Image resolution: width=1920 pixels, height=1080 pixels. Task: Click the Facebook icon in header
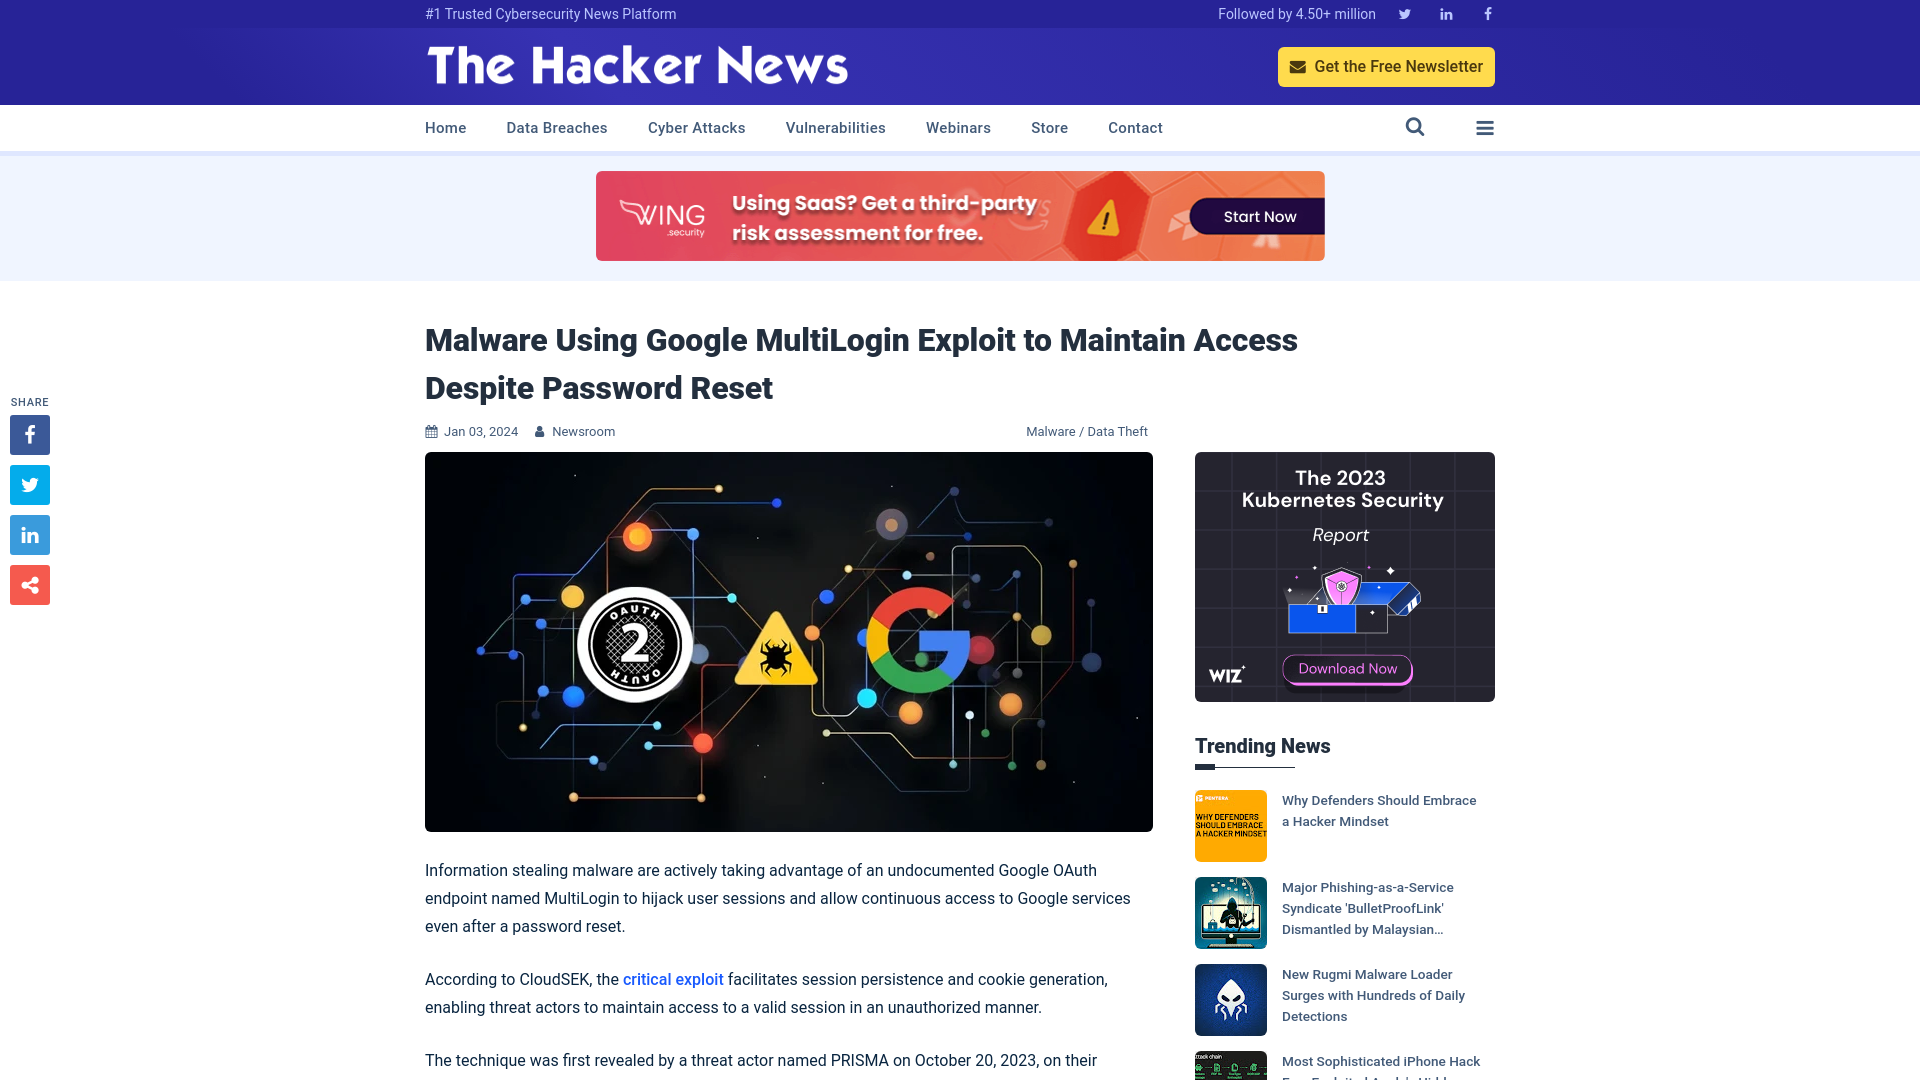click(1487, 13)
